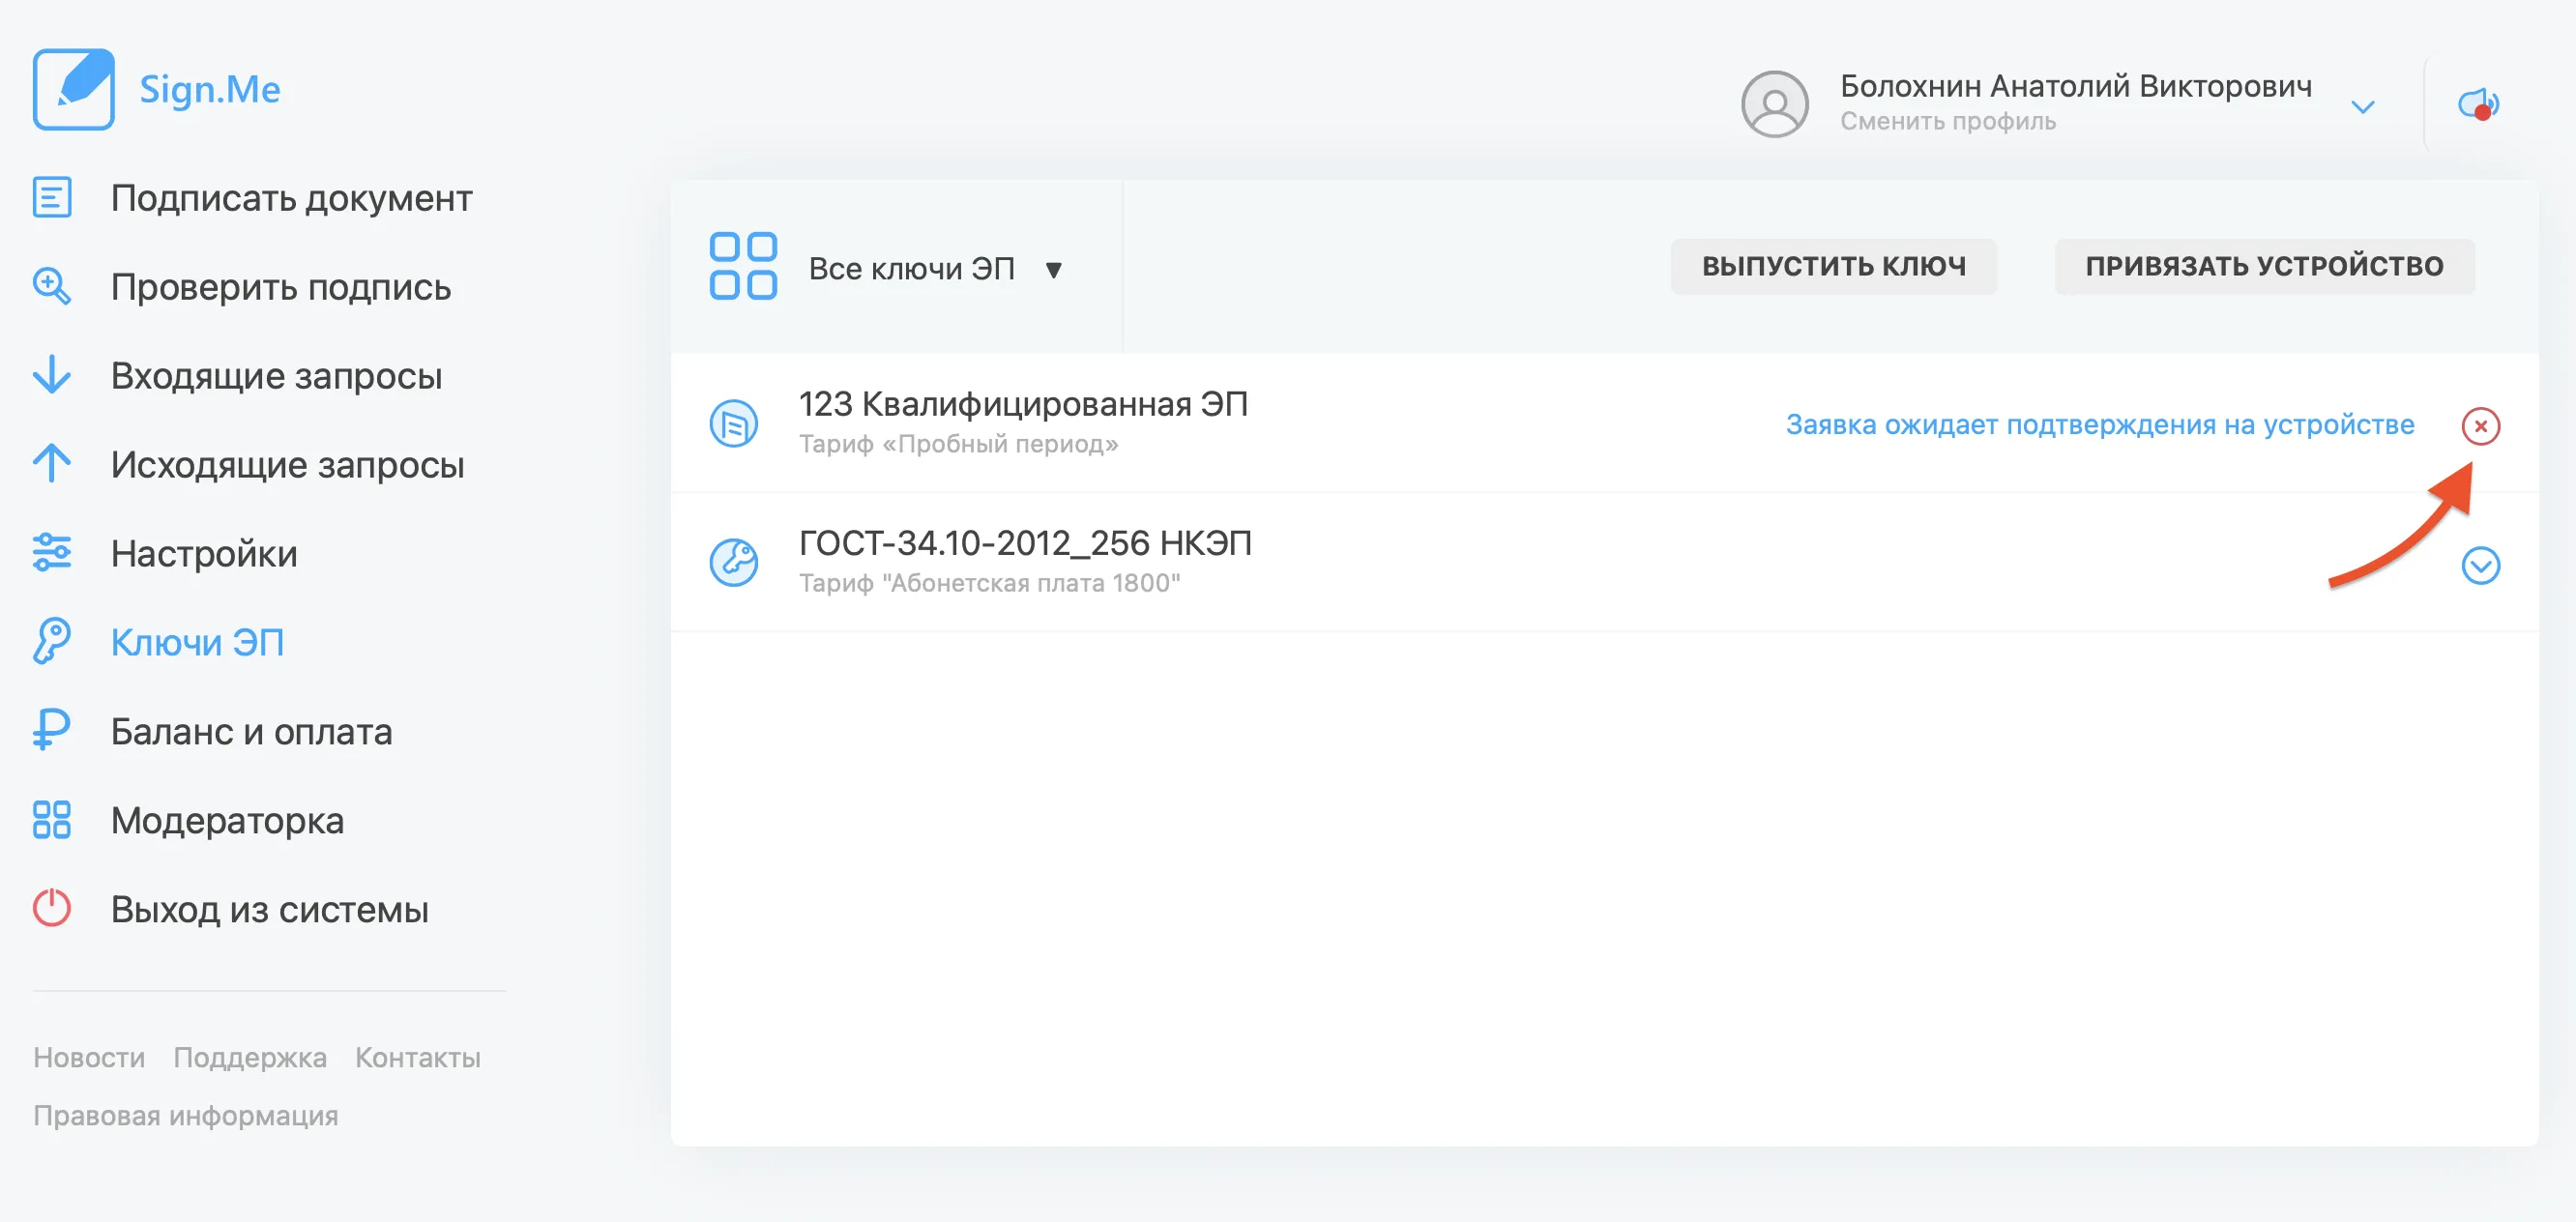Open Модераторка section
The height and width of the screenshot is (1222, 2576).
pyautogui.click(x=227, y=820)
